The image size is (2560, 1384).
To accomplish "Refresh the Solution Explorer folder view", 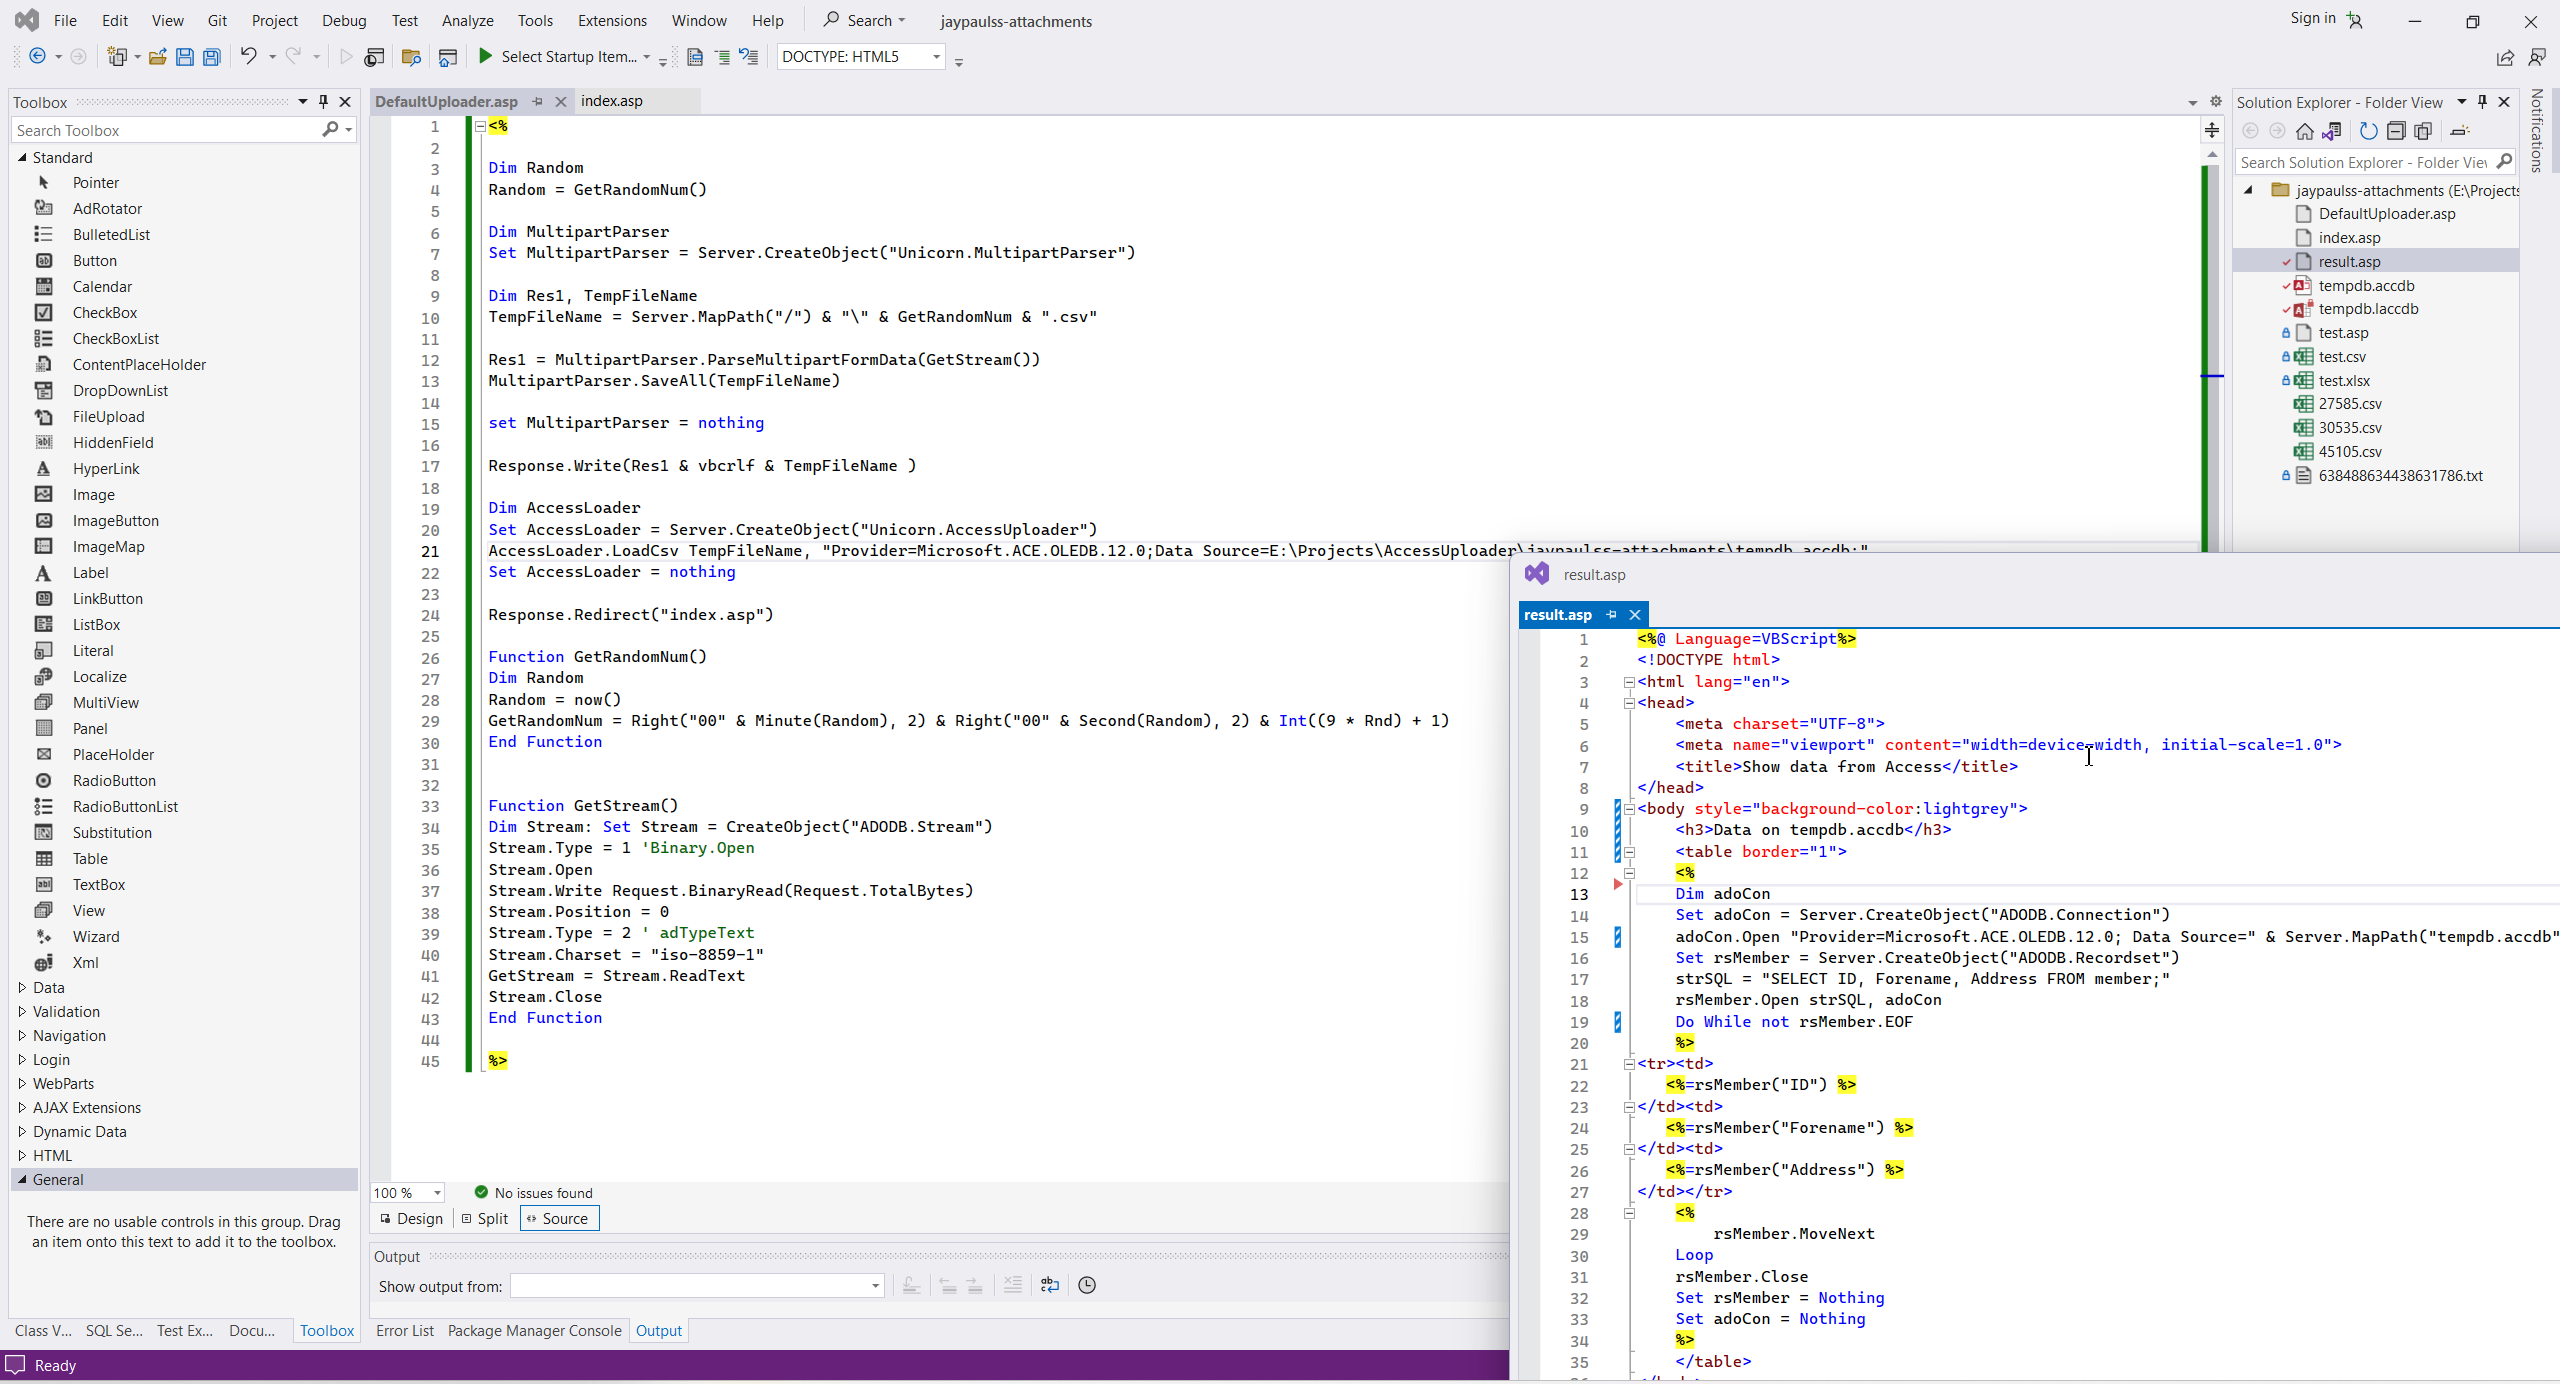I will 2368,131.
